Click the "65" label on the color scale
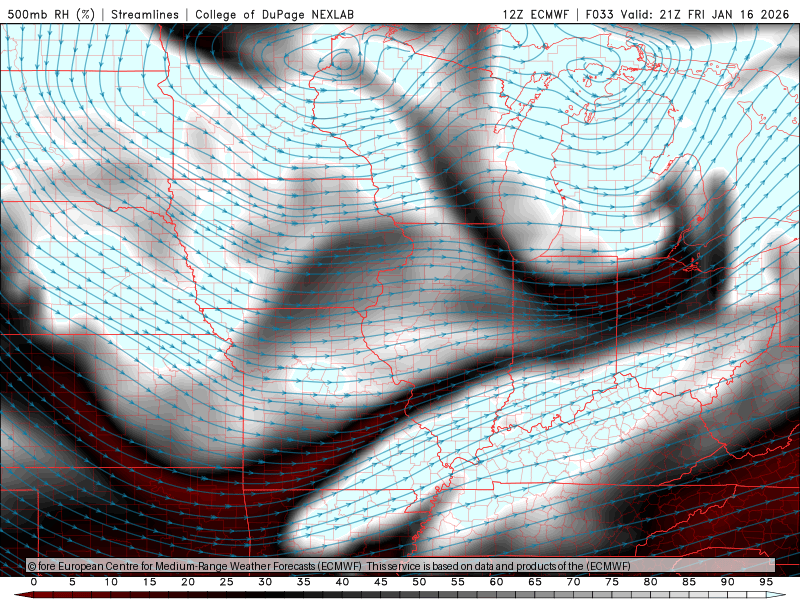This screenshot has width=800, height=600. (x=535, y=582)
